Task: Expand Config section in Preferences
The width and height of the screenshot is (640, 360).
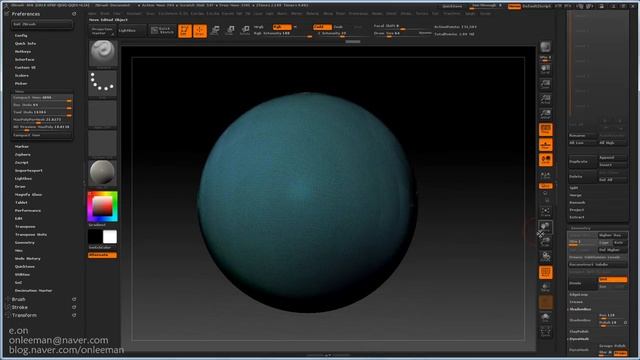Action: coord(21,36)
